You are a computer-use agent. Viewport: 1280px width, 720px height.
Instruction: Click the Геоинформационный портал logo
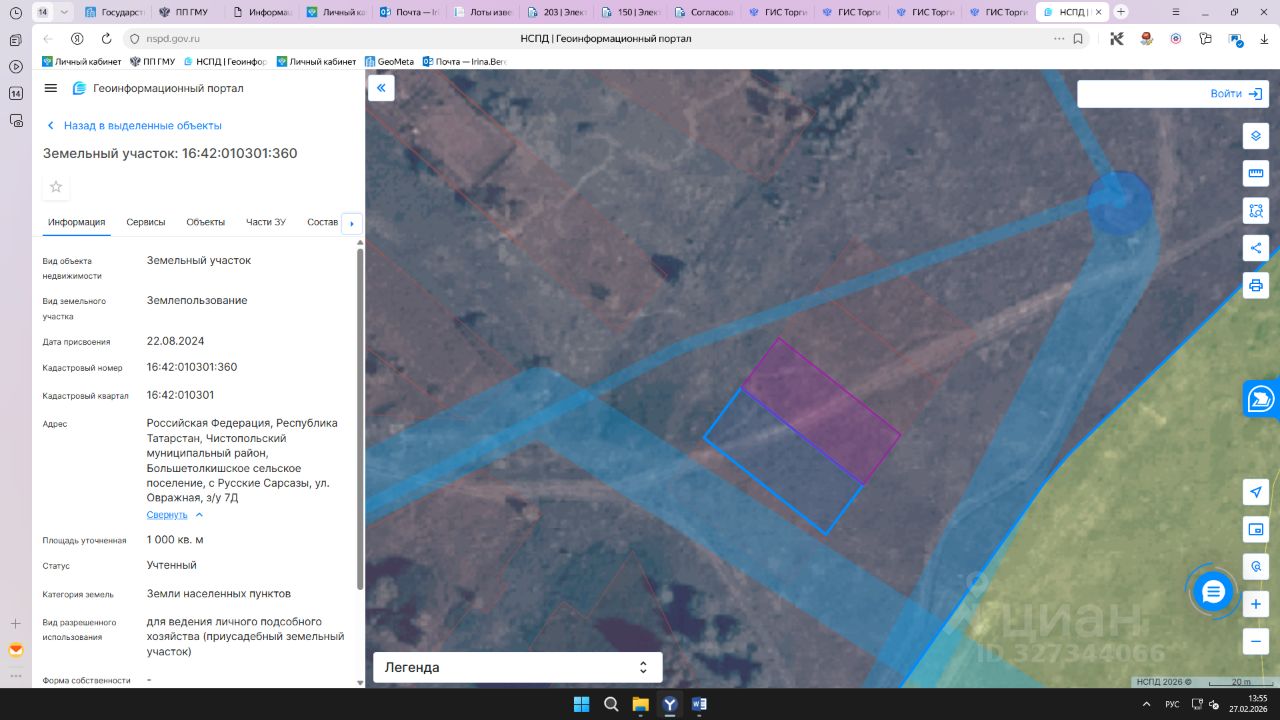pos(158,88)
